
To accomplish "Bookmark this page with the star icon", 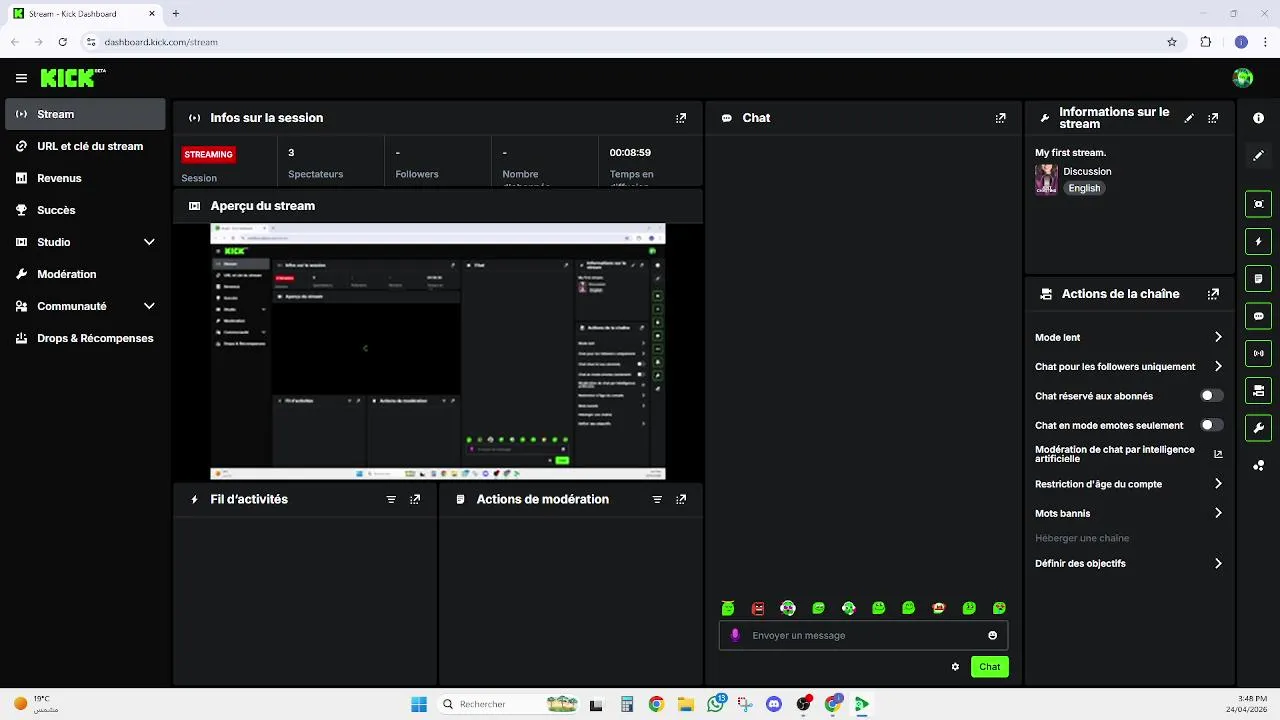I will click(1172, 42).
